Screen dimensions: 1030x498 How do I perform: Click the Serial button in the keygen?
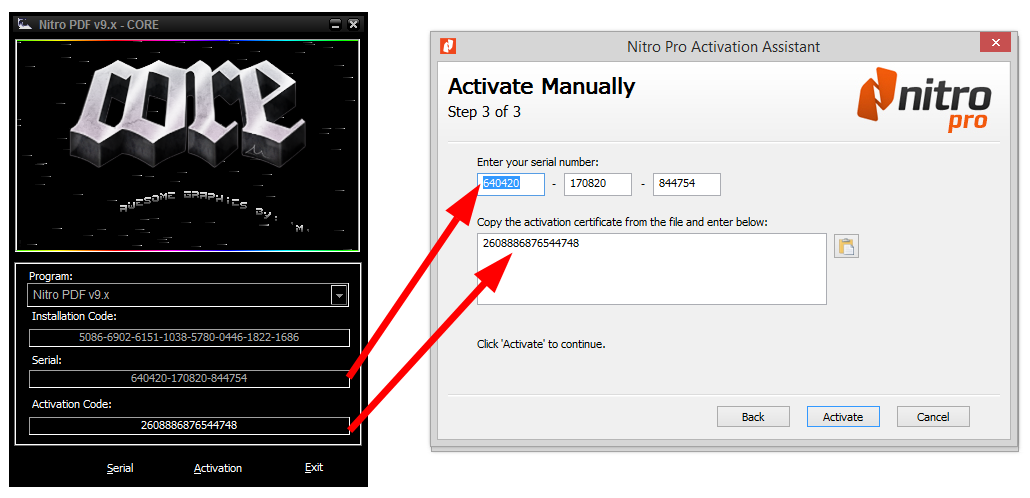click(120, 468)
